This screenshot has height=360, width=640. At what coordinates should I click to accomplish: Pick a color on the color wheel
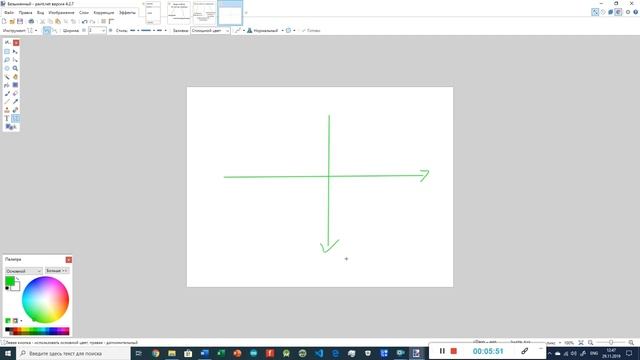coord(45,300)
